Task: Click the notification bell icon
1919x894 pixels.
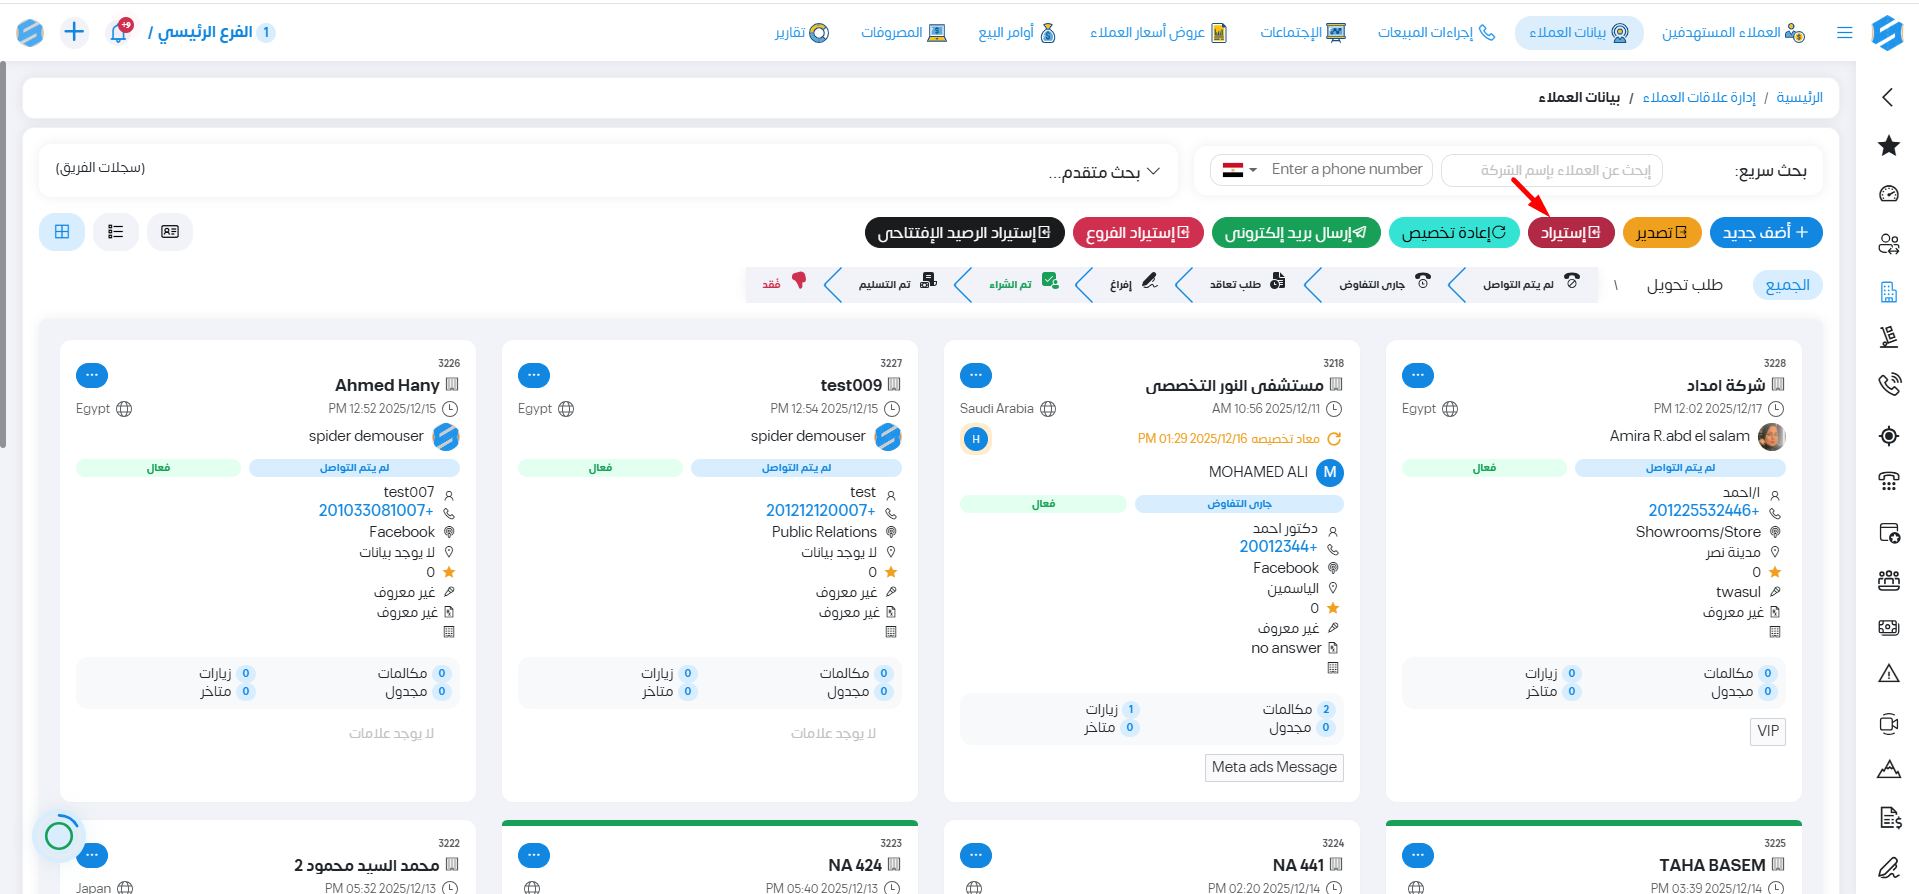Action: tap(118, 32)
